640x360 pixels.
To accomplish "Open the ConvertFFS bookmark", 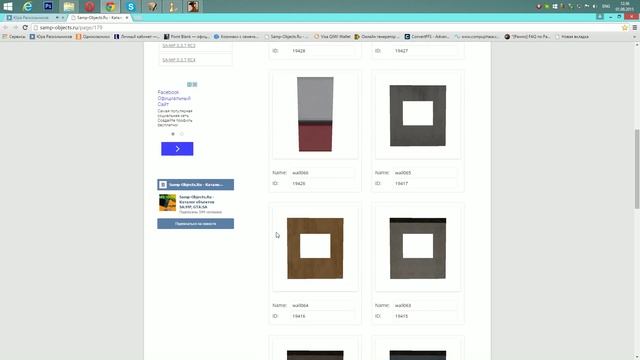I will (x=427, y=37).
